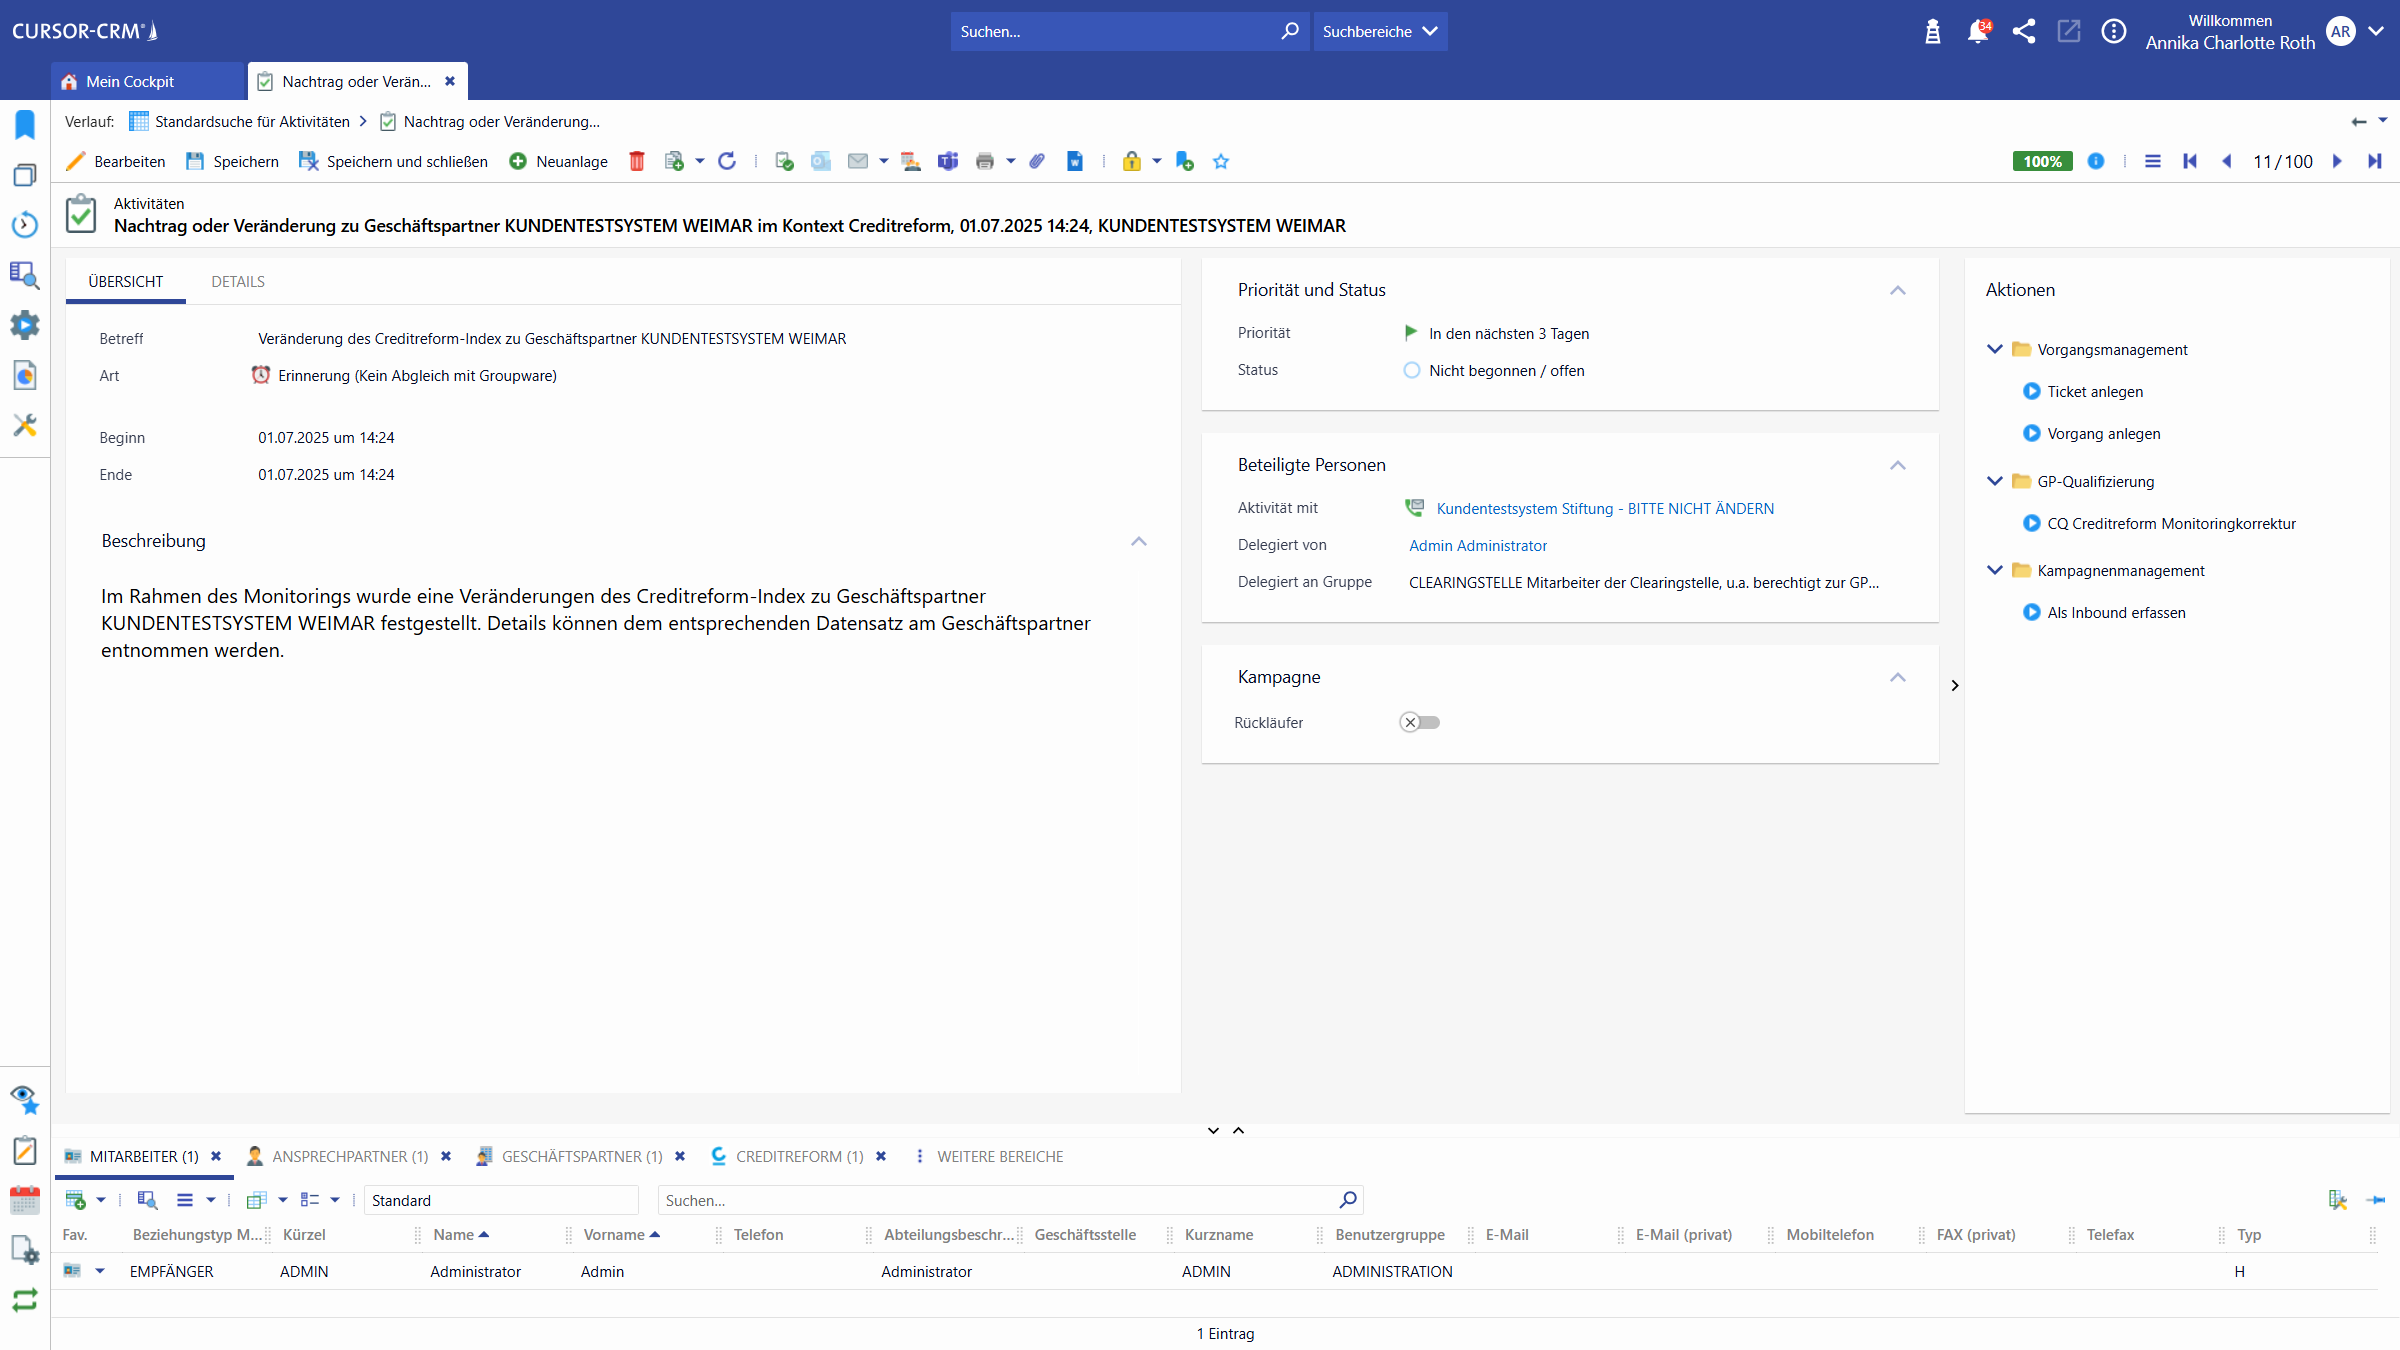
Task: Select the ÜBERSICHT tab
Action: [x=126, y=281]
